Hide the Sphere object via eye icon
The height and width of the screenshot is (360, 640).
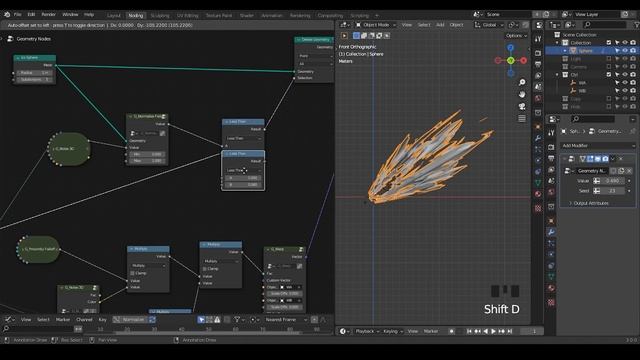(x=625, y=51)
